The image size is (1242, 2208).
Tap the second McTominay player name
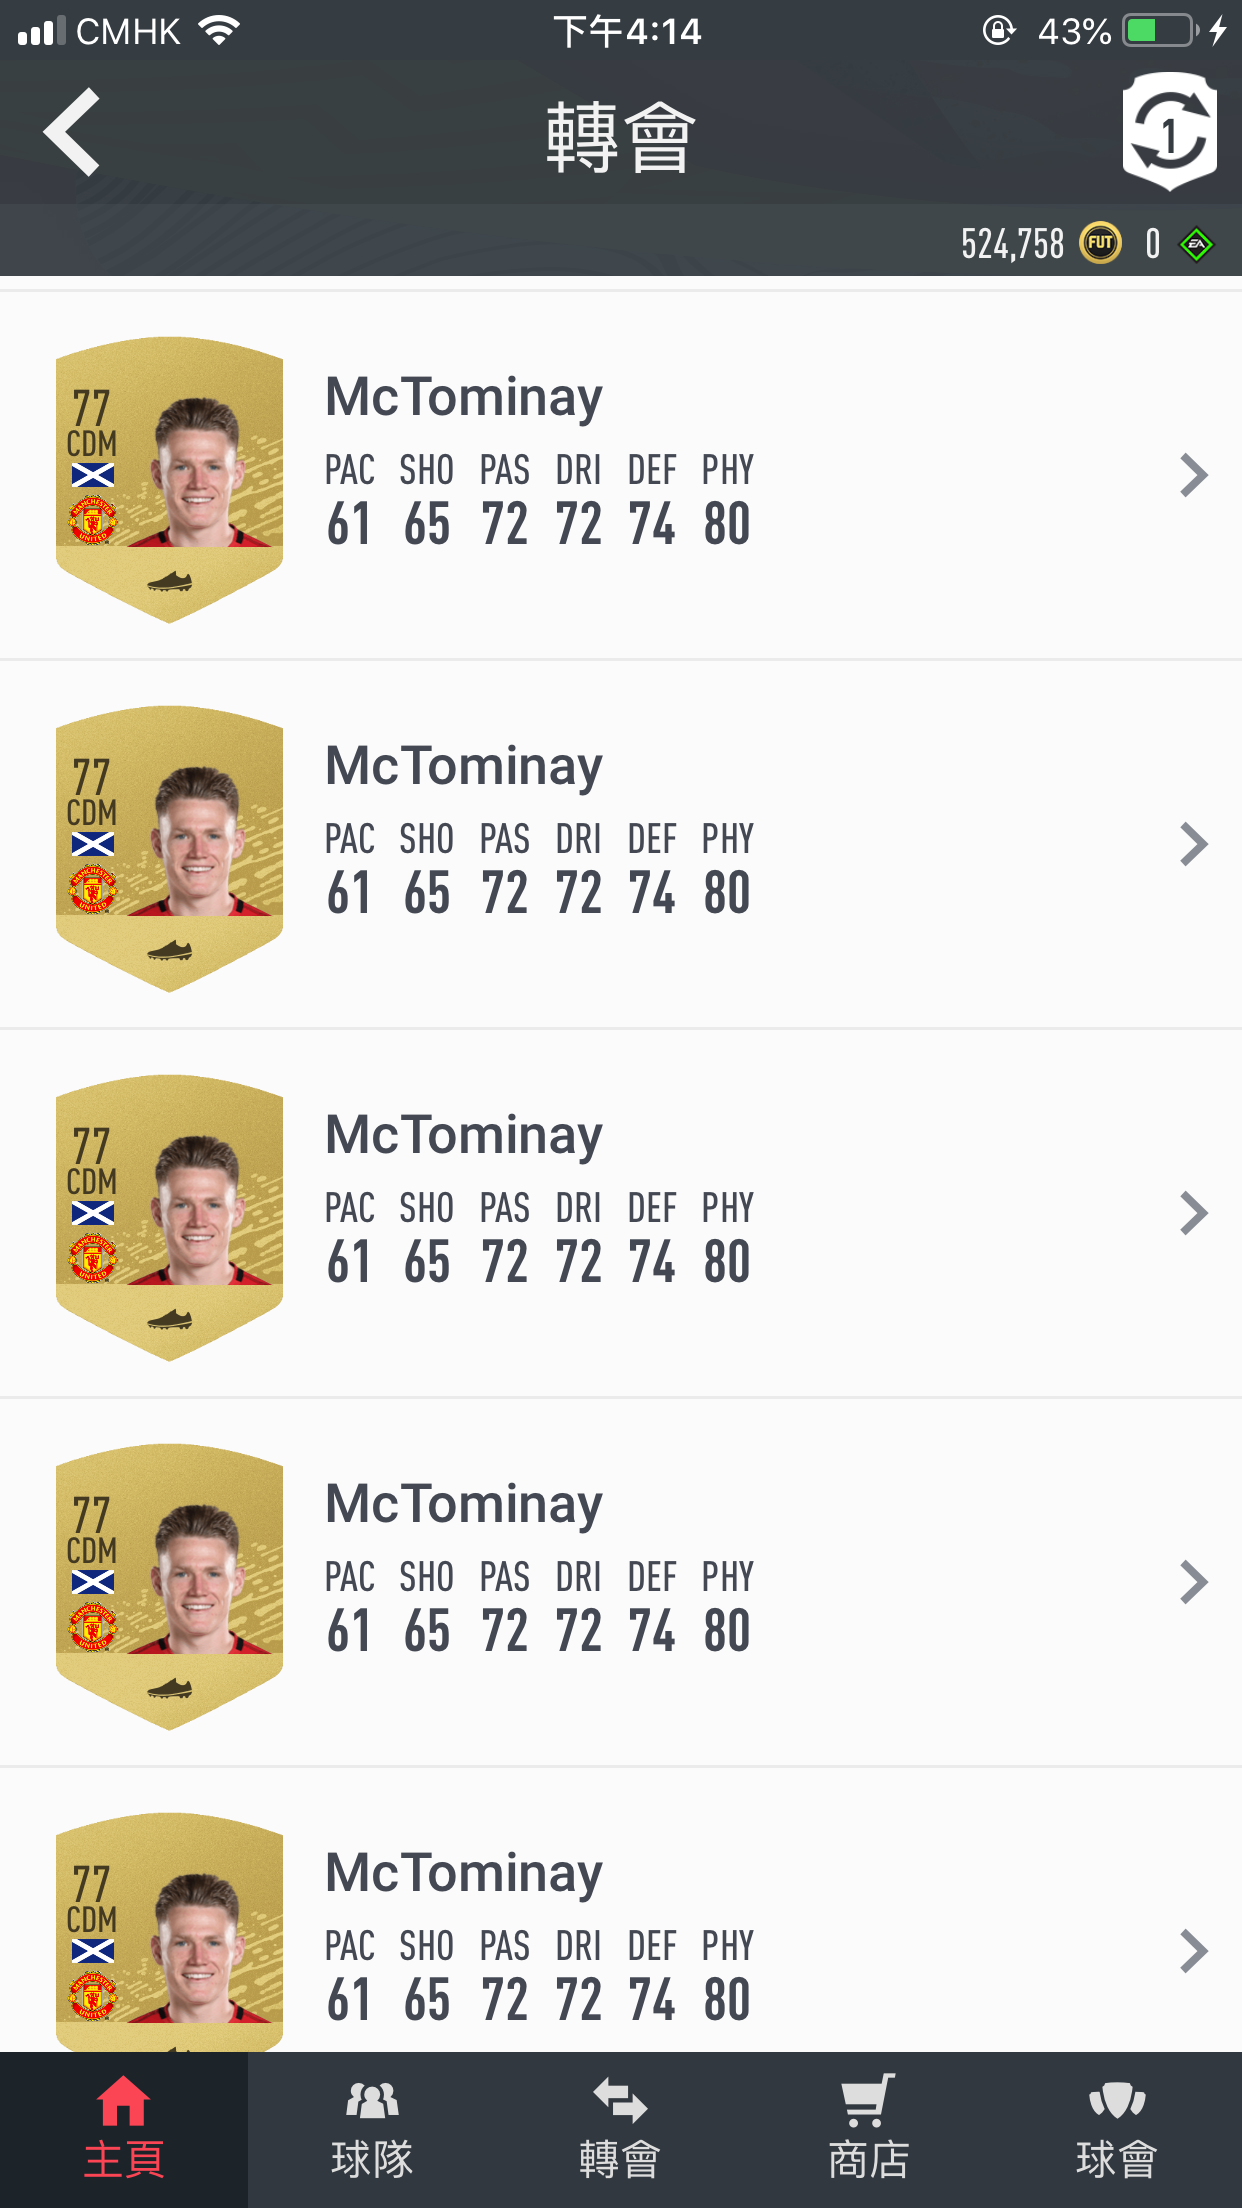(464, 767)
